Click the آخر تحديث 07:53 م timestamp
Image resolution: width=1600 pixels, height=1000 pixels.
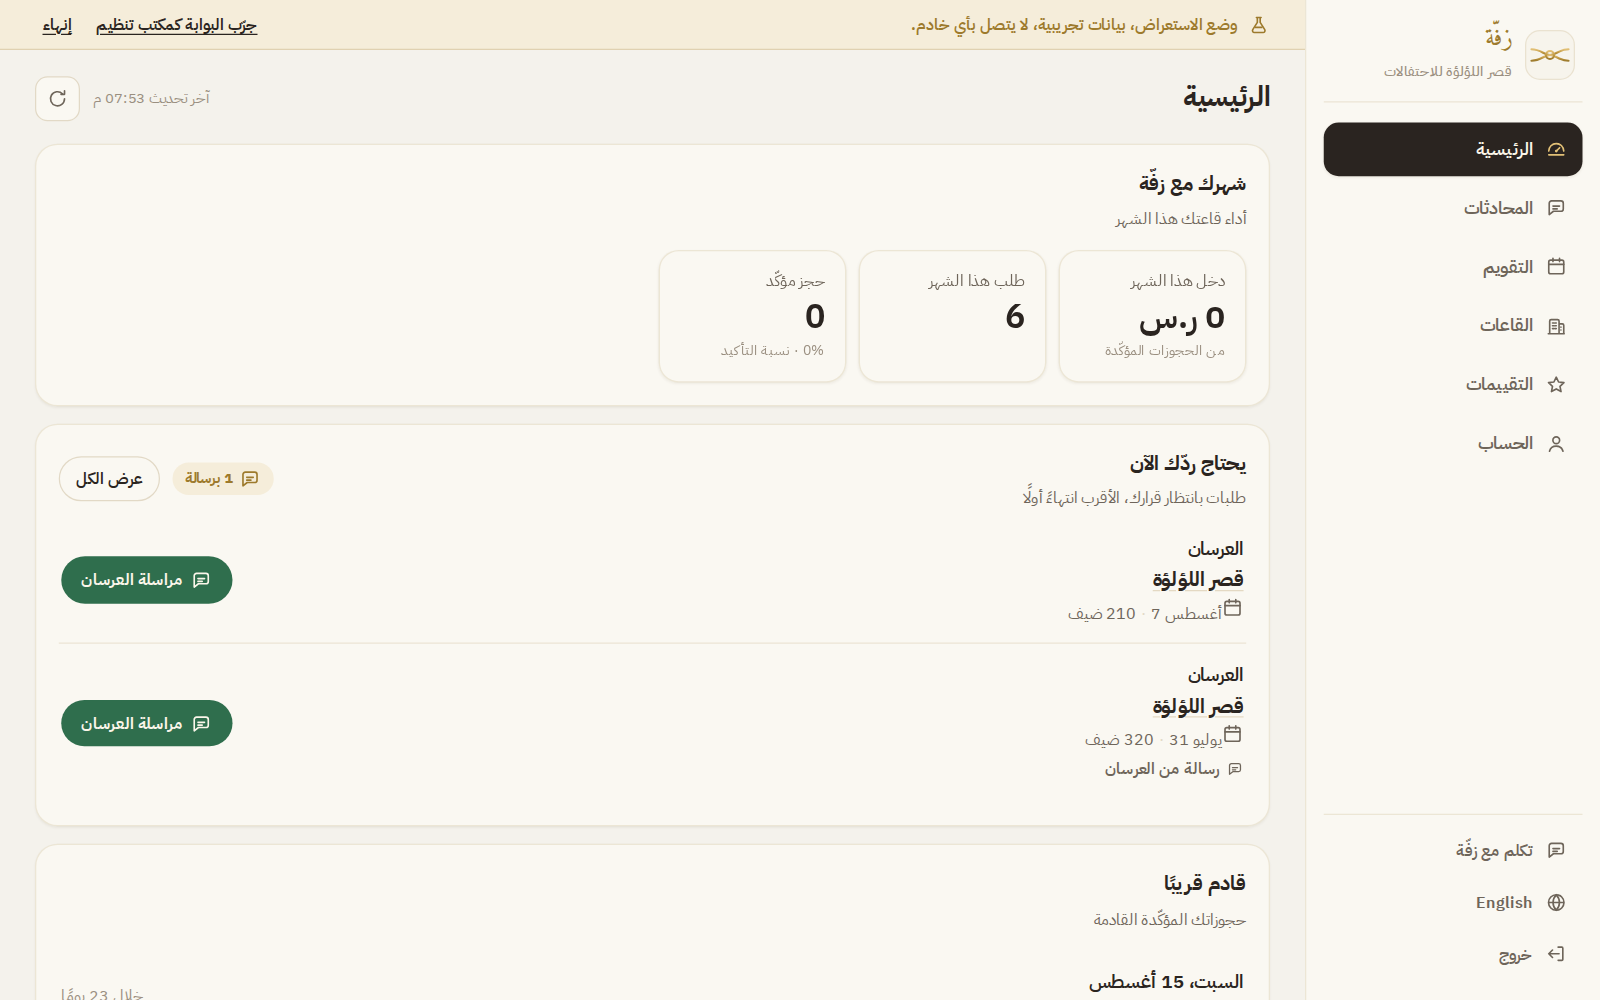[x=151, y=99]
